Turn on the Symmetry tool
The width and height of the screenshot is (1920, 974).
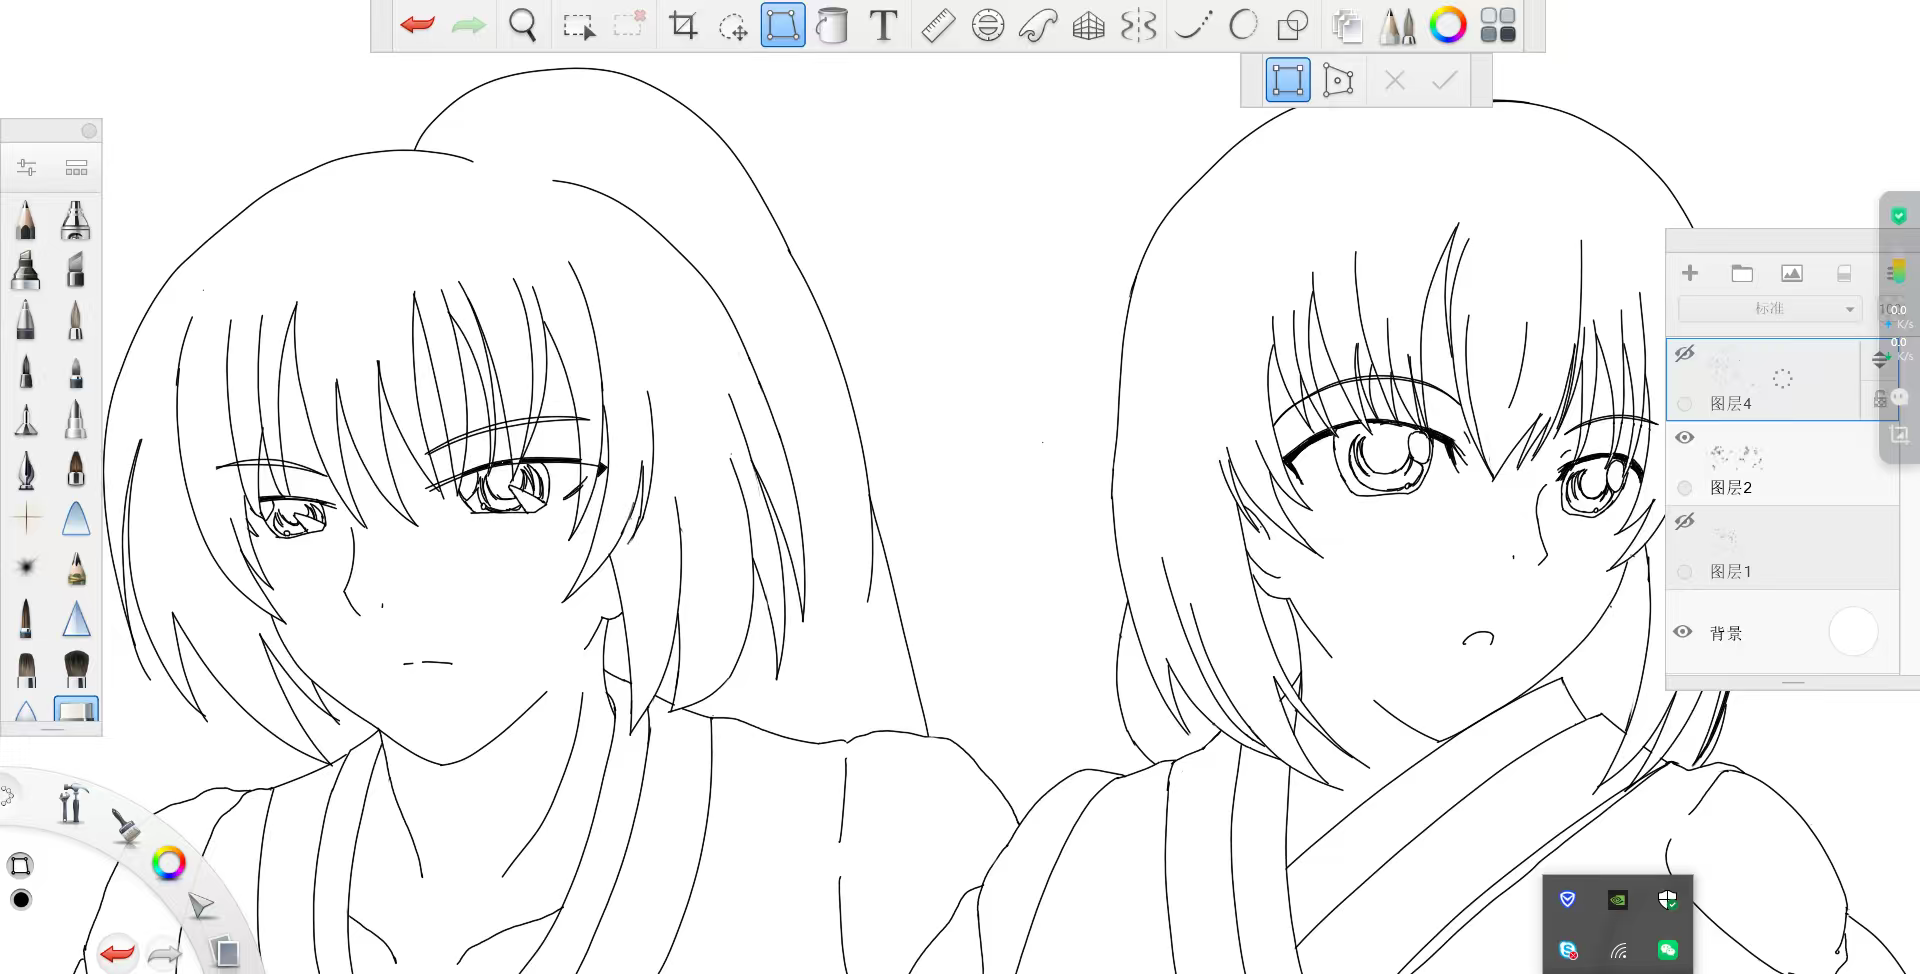1139,25
